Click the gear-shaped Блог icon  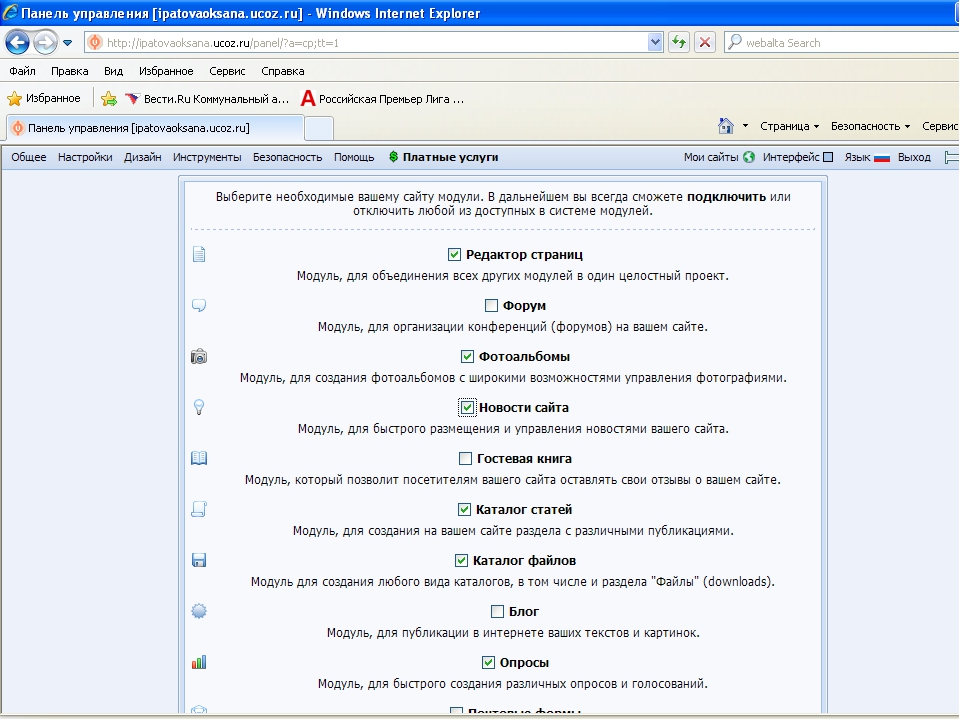[199, 611]
